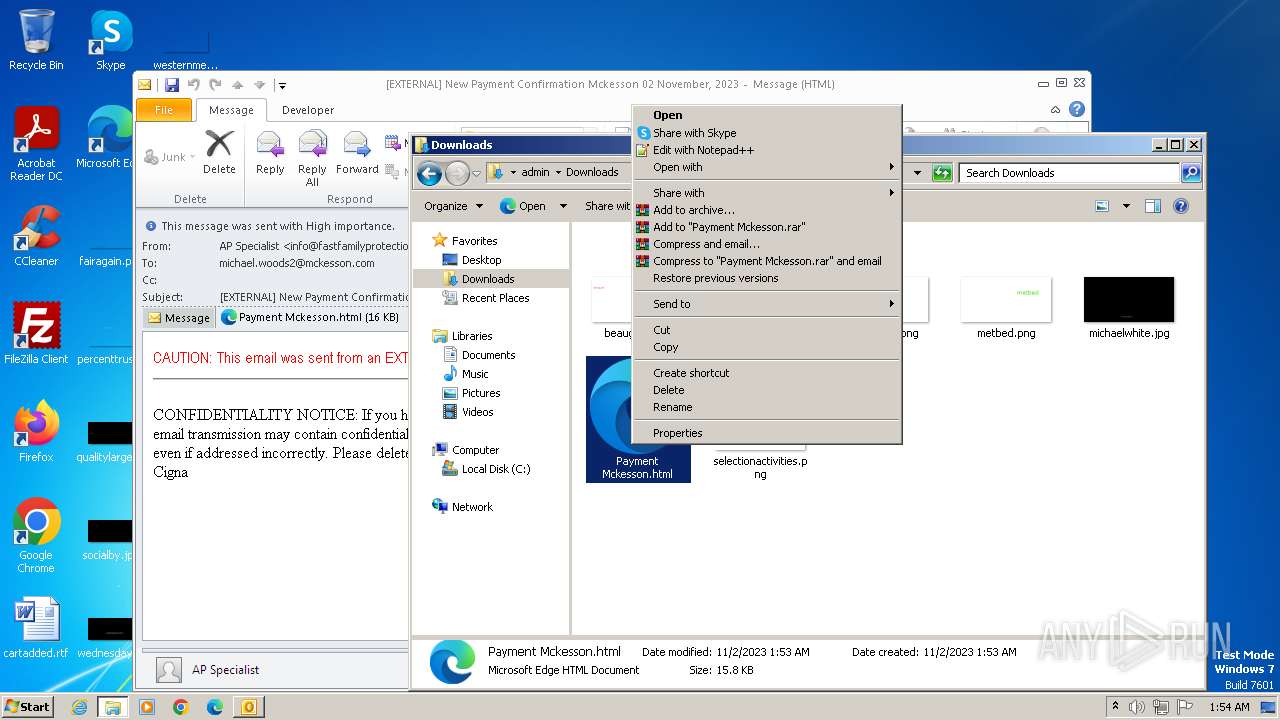This screenshot has width=1280, height=720.
Task: Expand the dropdown arrow next to Open
Action: point(563,206)
